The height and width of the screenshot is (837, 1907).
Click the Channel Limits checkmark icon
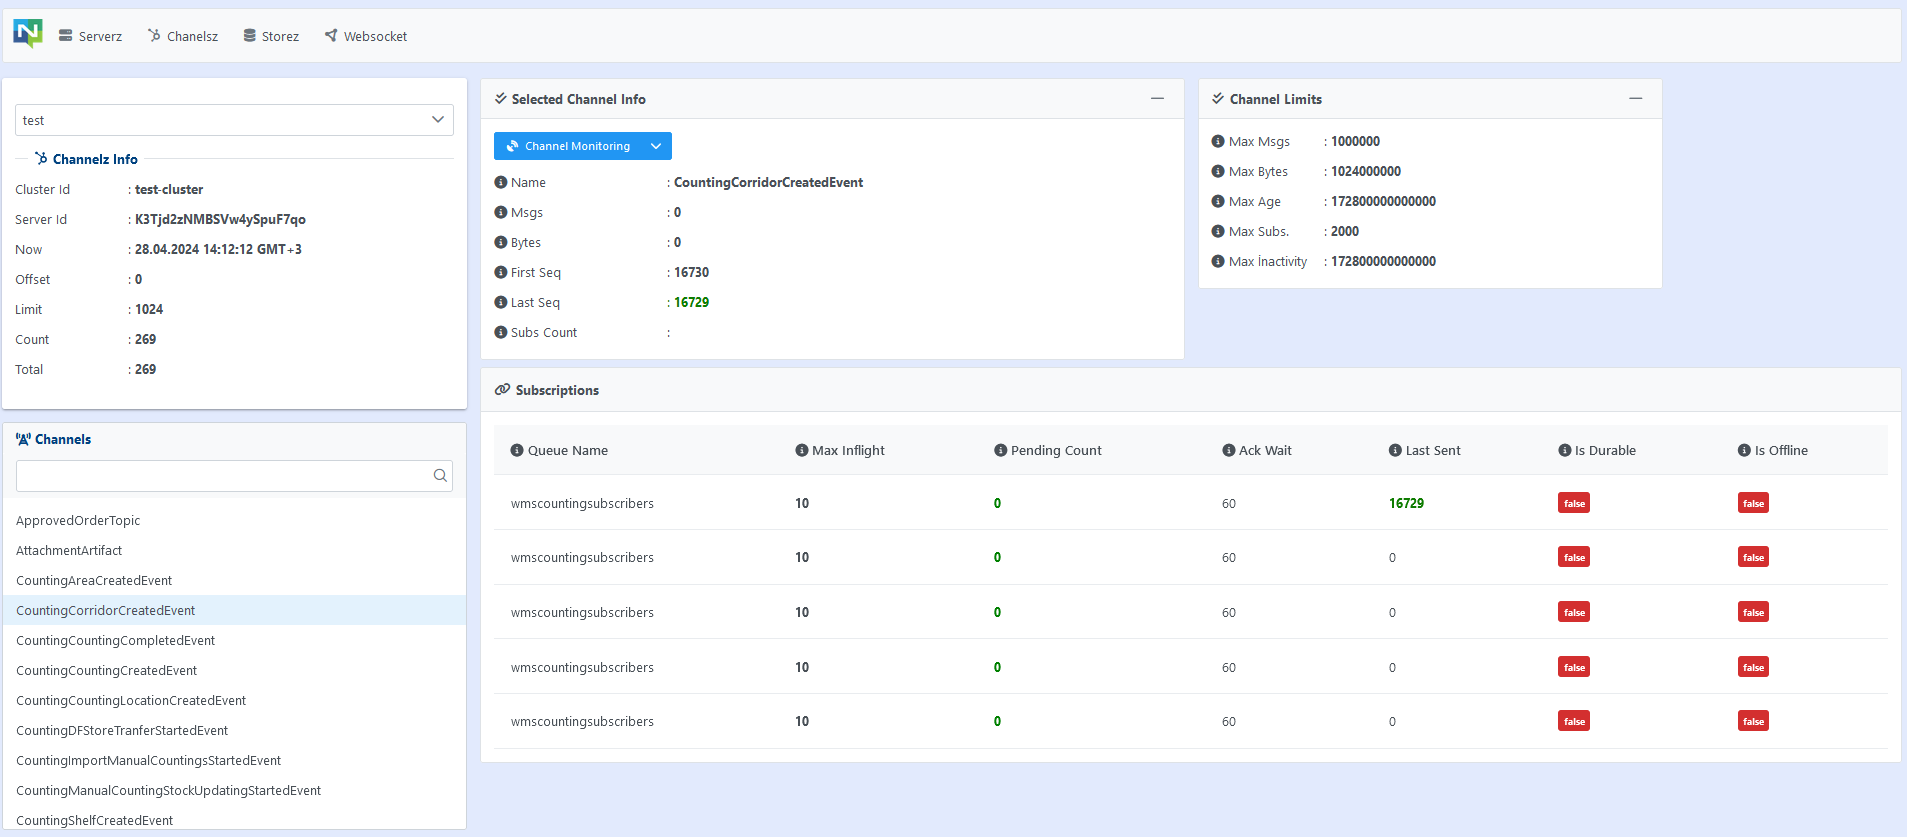tap(1218, 98)
